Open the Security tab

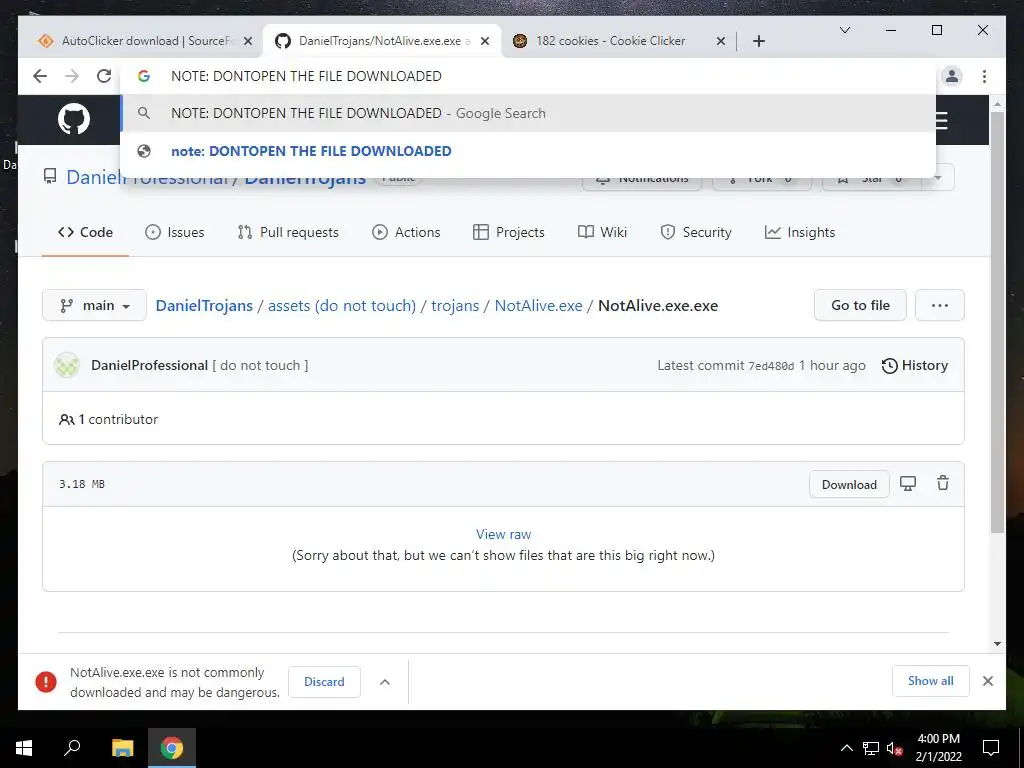696,232
